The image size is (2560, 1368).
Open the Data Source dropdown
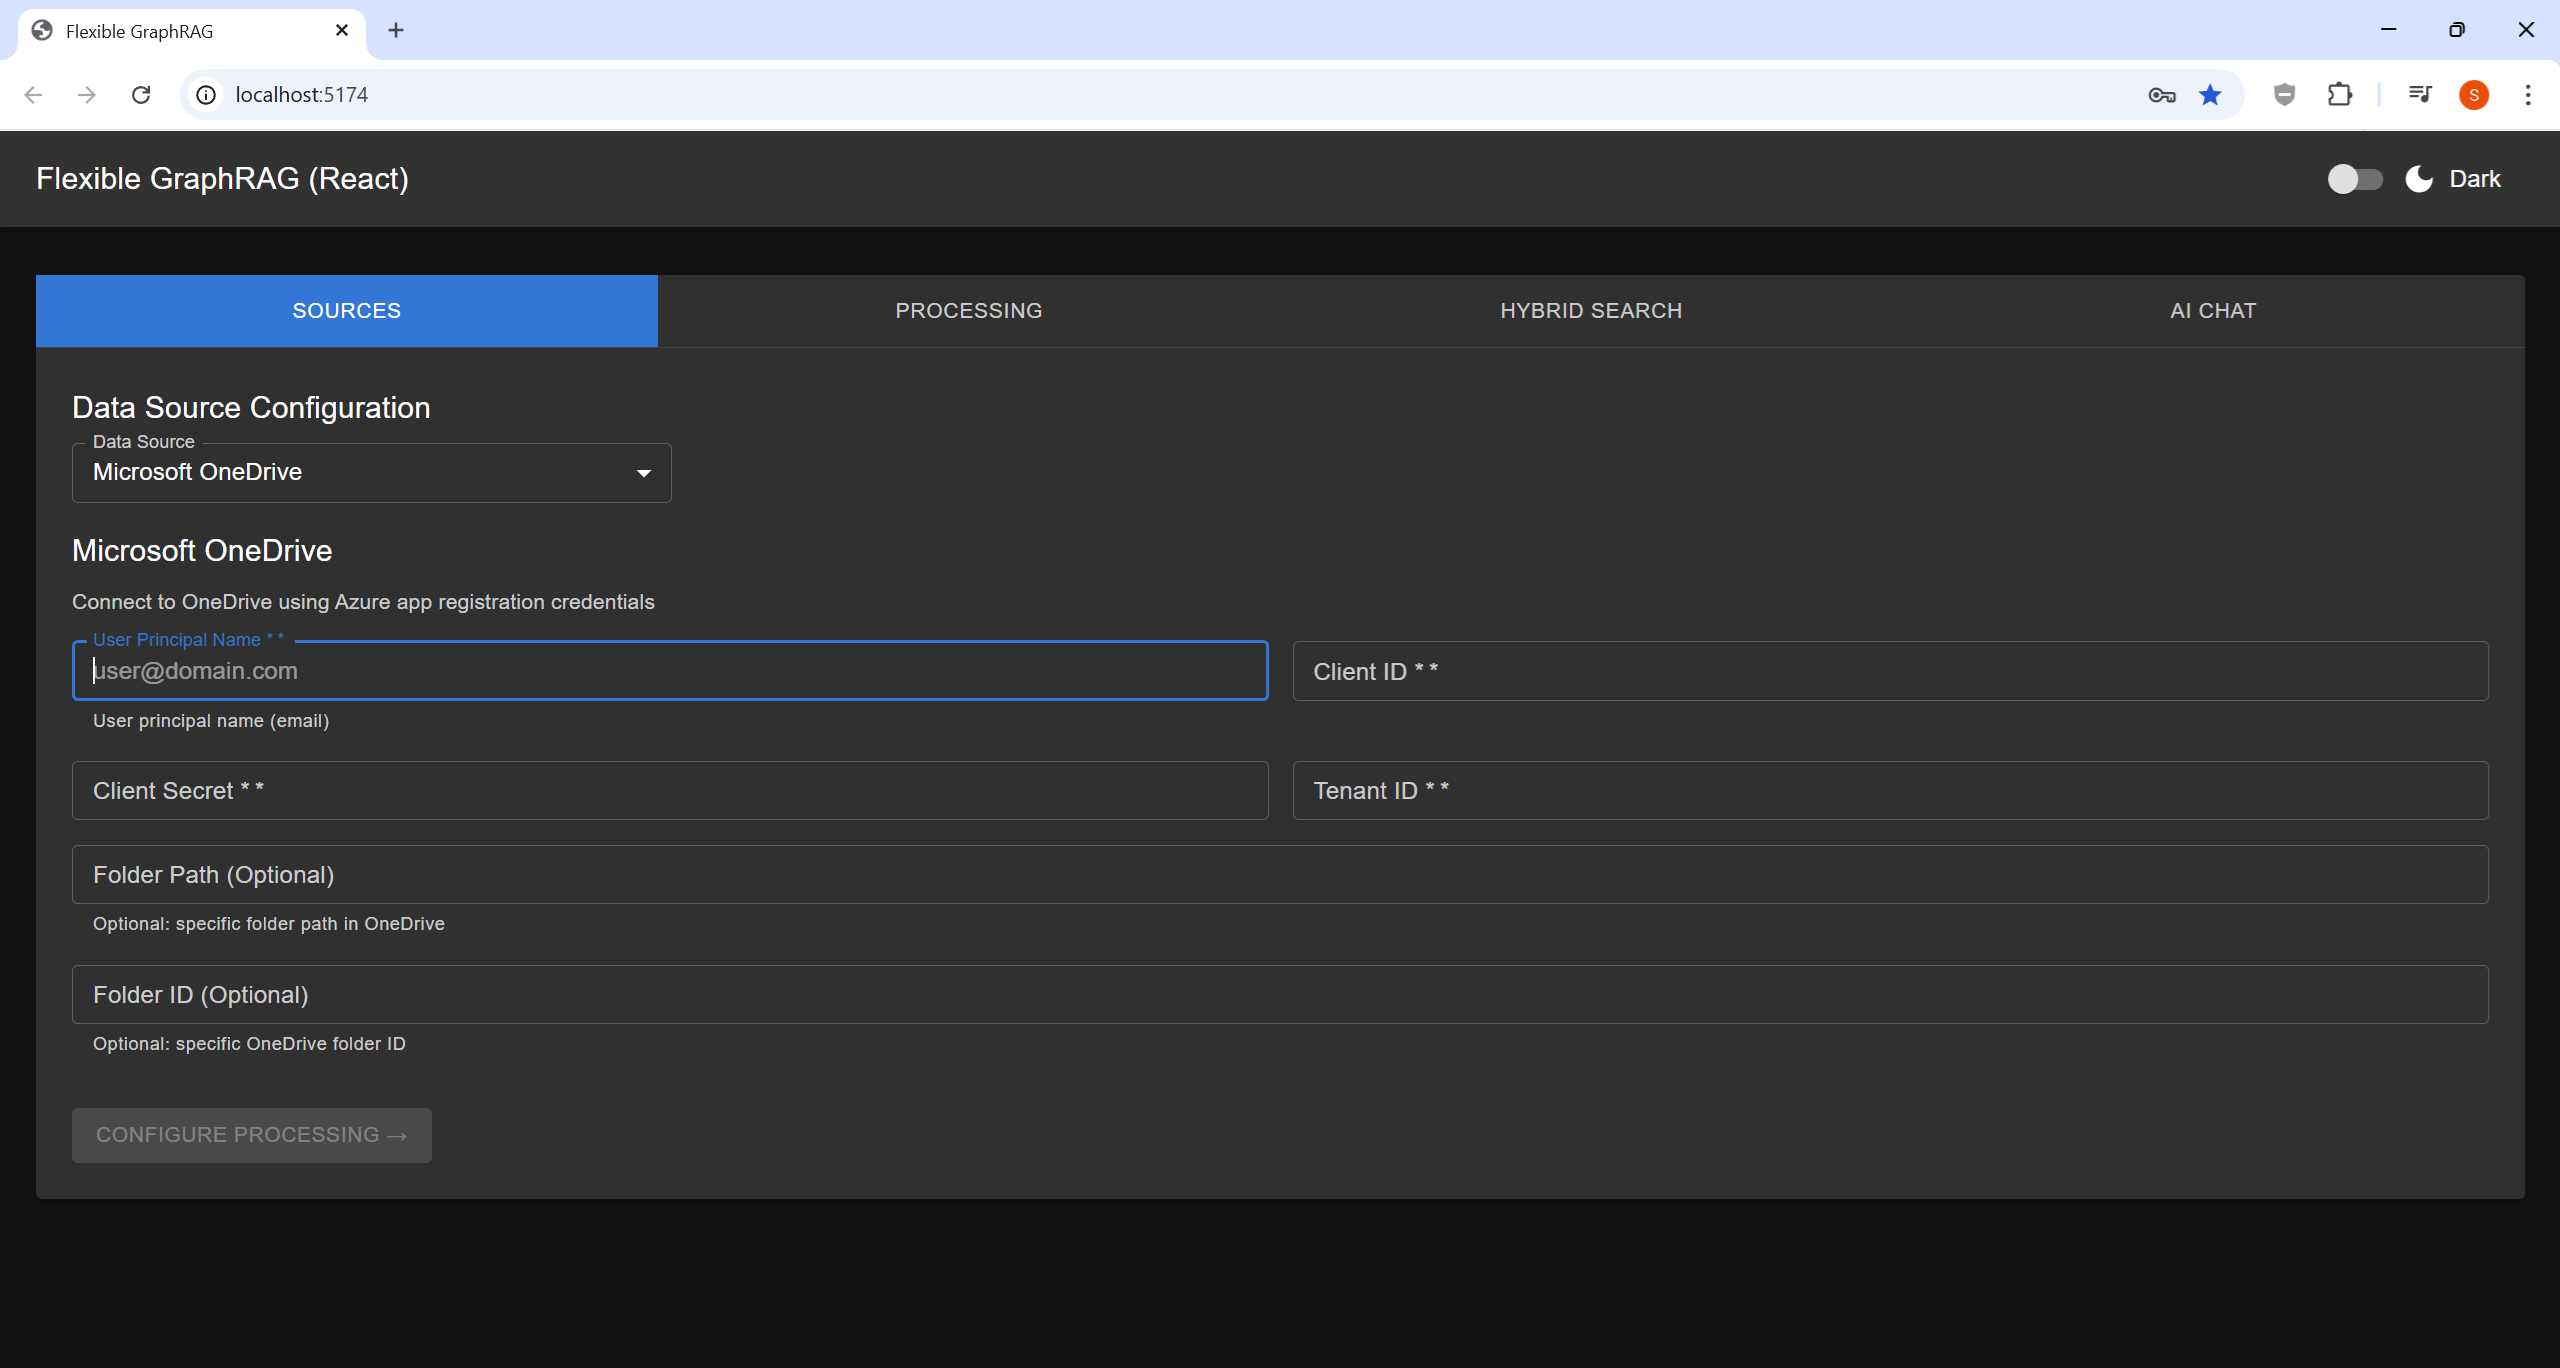click(x=371, y=472)
